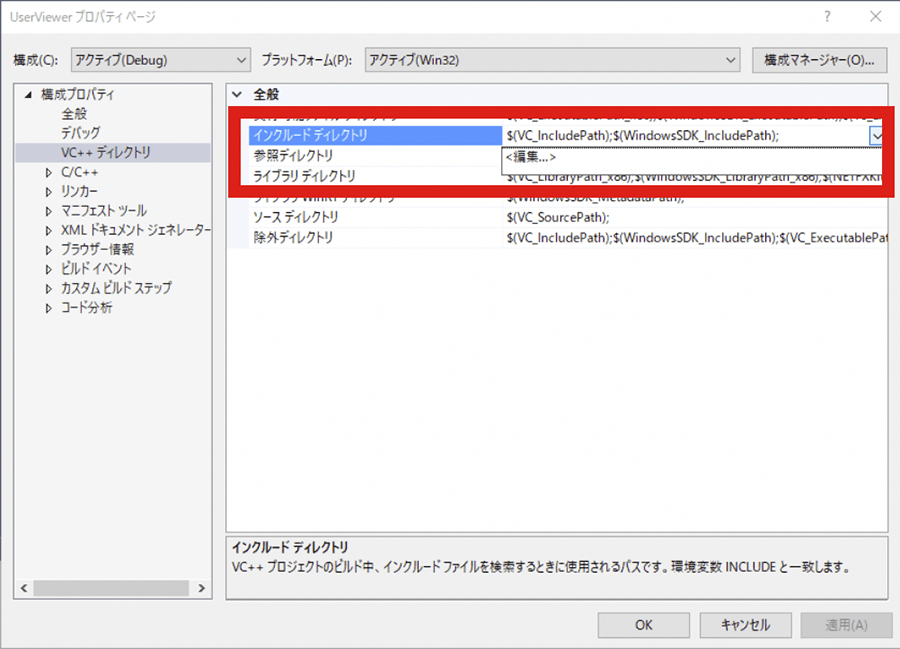Select ブラウザー情報 tree label

tap(98, 249)
